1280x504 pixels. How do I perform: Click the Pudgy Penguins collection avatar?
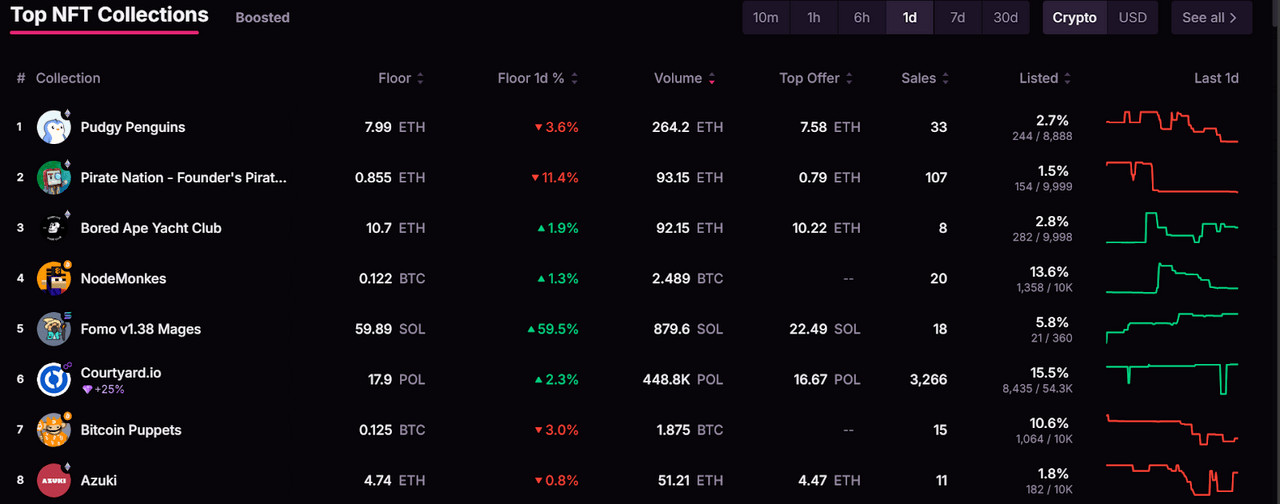[54, 127]
